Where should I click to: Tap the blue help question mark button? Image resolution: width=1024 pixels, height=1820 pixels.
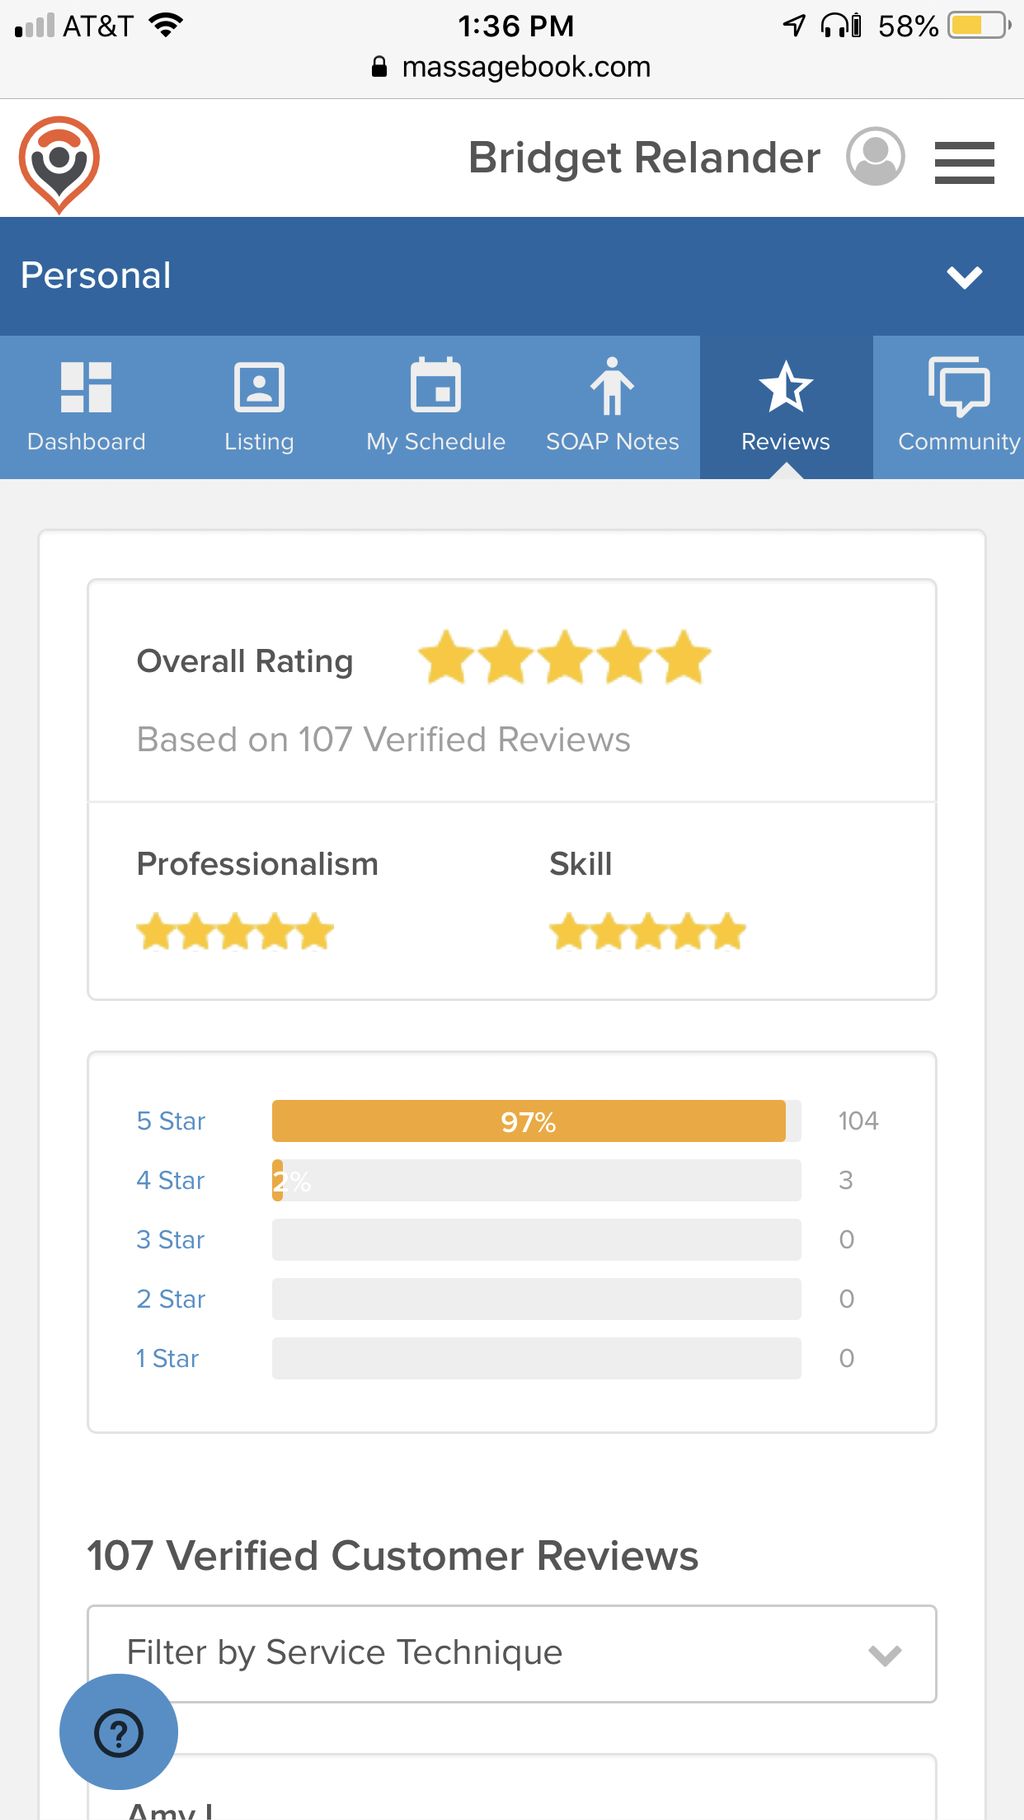[119, 1732]
